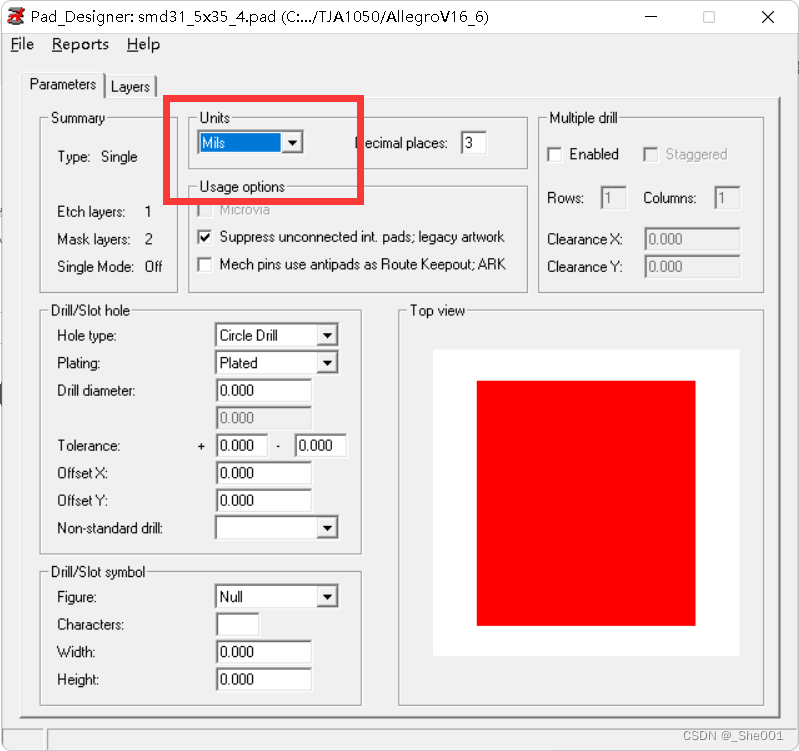Viewport: 799px width, 751px height.
Task: Click the Decimal places input field
Action: (473, 143)
